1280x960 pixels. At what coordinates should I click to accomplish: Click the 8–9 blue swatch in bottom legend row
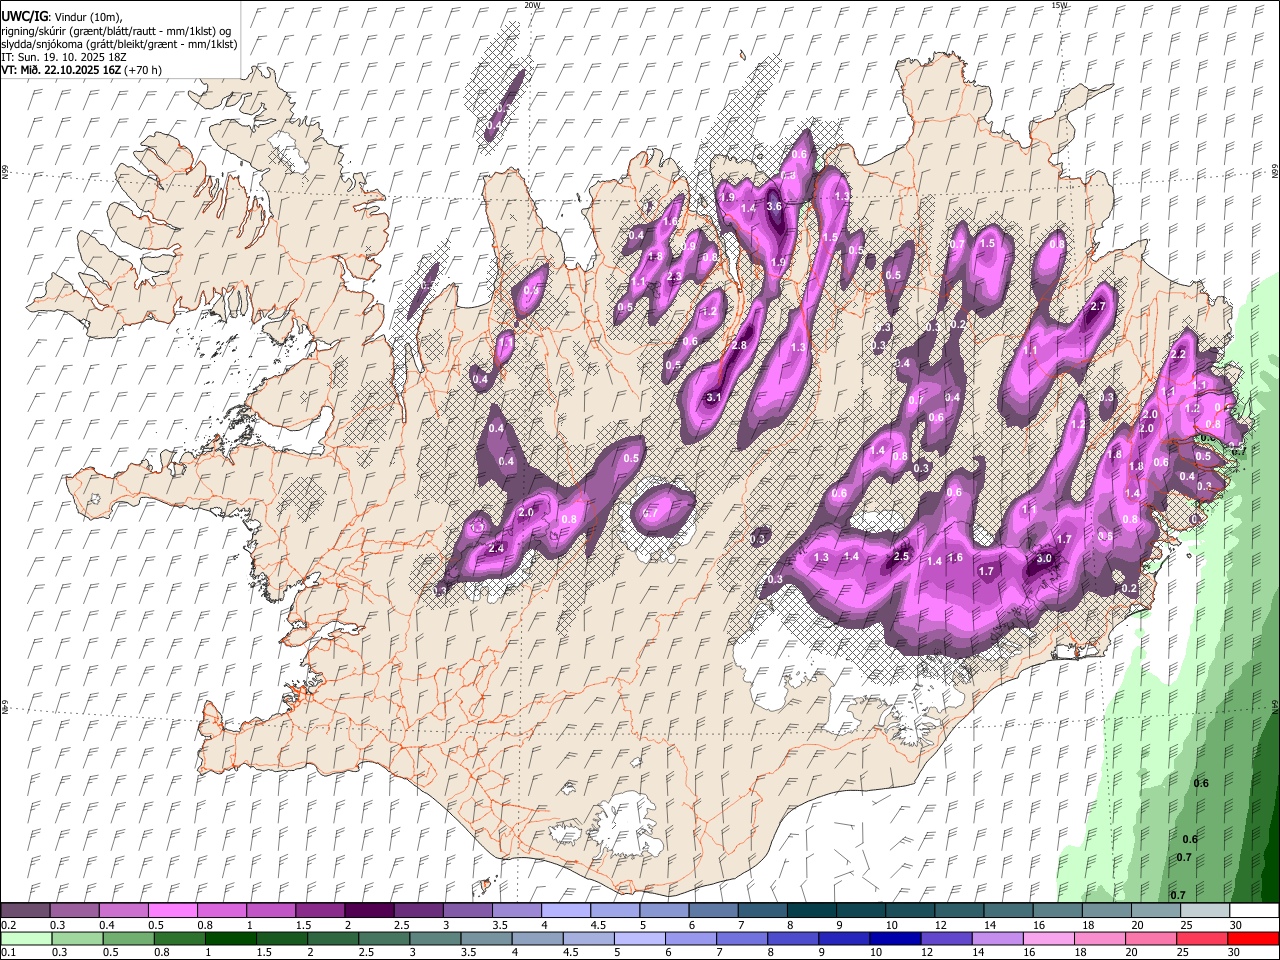point(793,939)
